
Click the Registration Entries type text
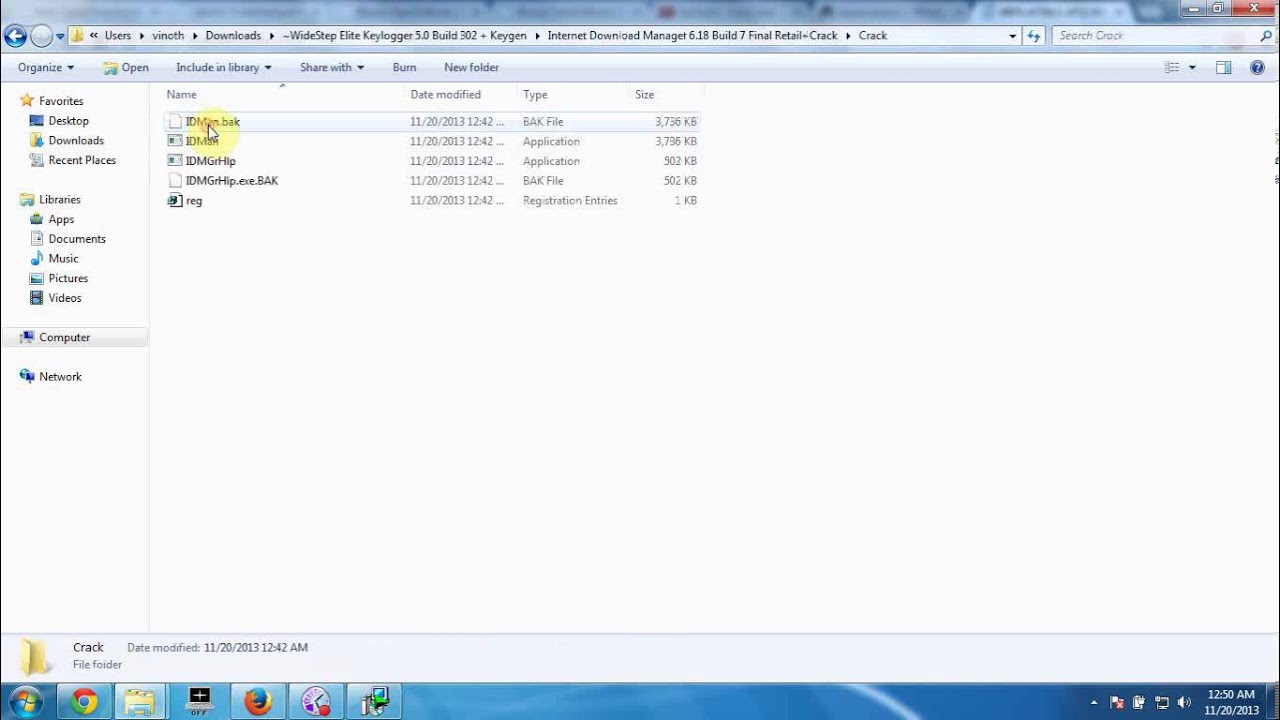[570, 200]
